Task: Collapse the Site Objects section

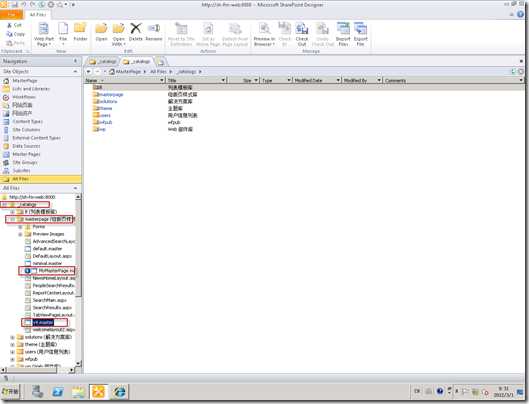Action: pos(75,72)
